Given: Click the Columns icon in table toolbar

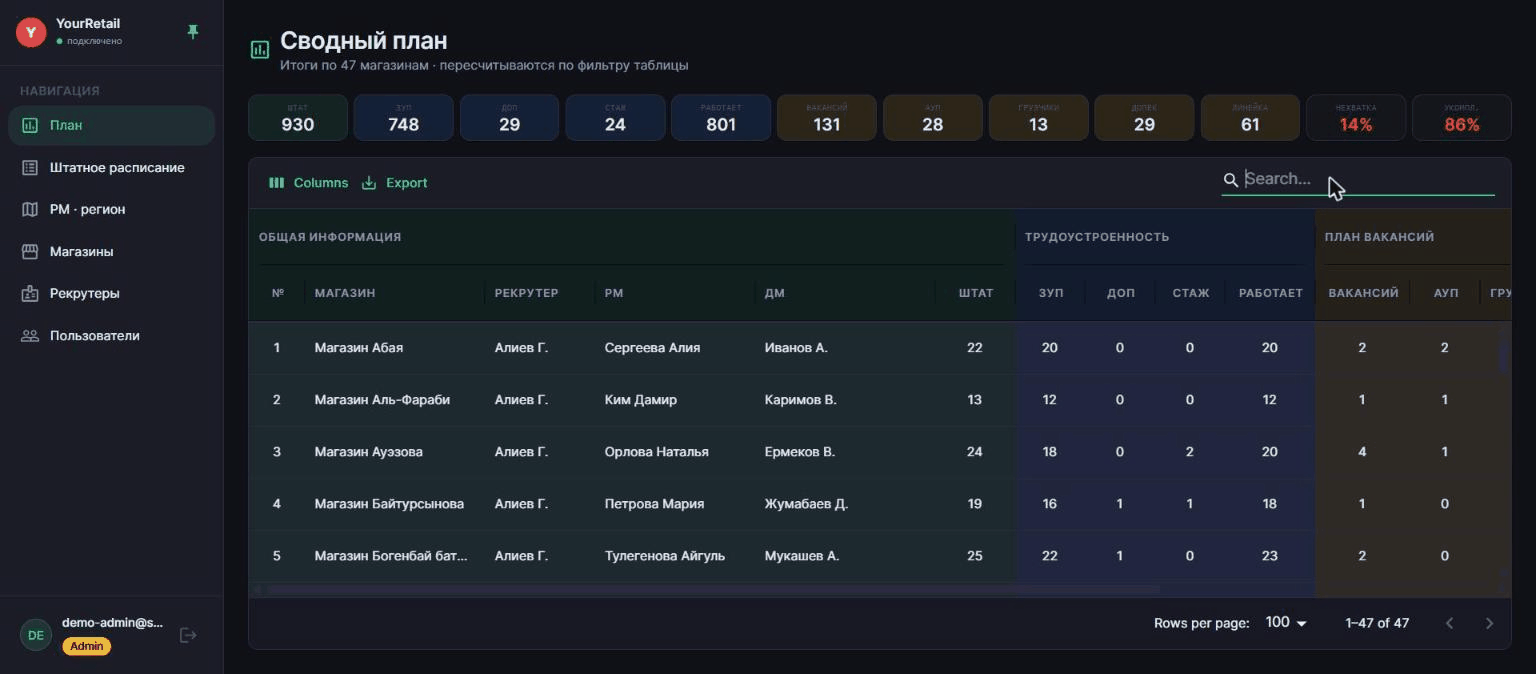Looking at the screenshot, I should [x=277, y=183].
